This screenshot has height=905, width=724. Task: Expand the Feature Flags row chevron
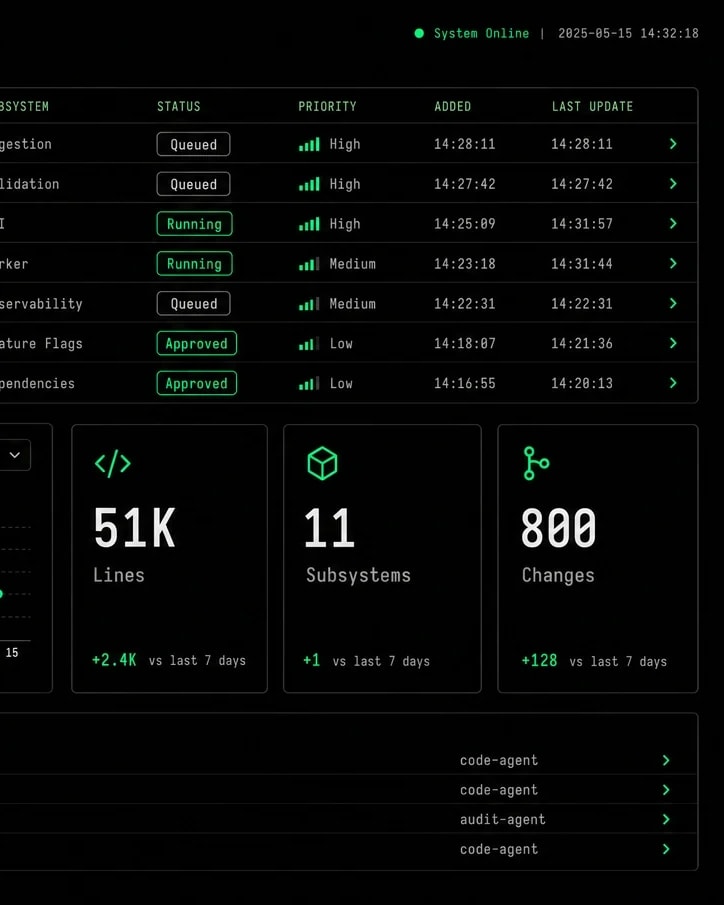pyautogui.click(x=673, y=343)
